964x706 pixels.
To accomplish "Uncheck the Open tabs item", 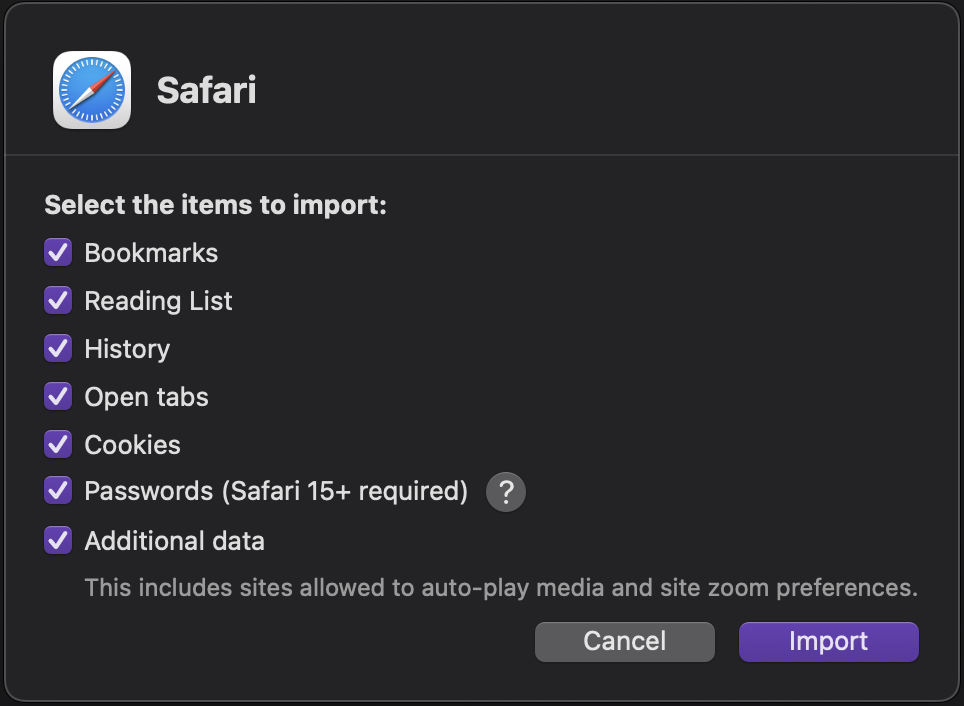I will tap(57, 396).
